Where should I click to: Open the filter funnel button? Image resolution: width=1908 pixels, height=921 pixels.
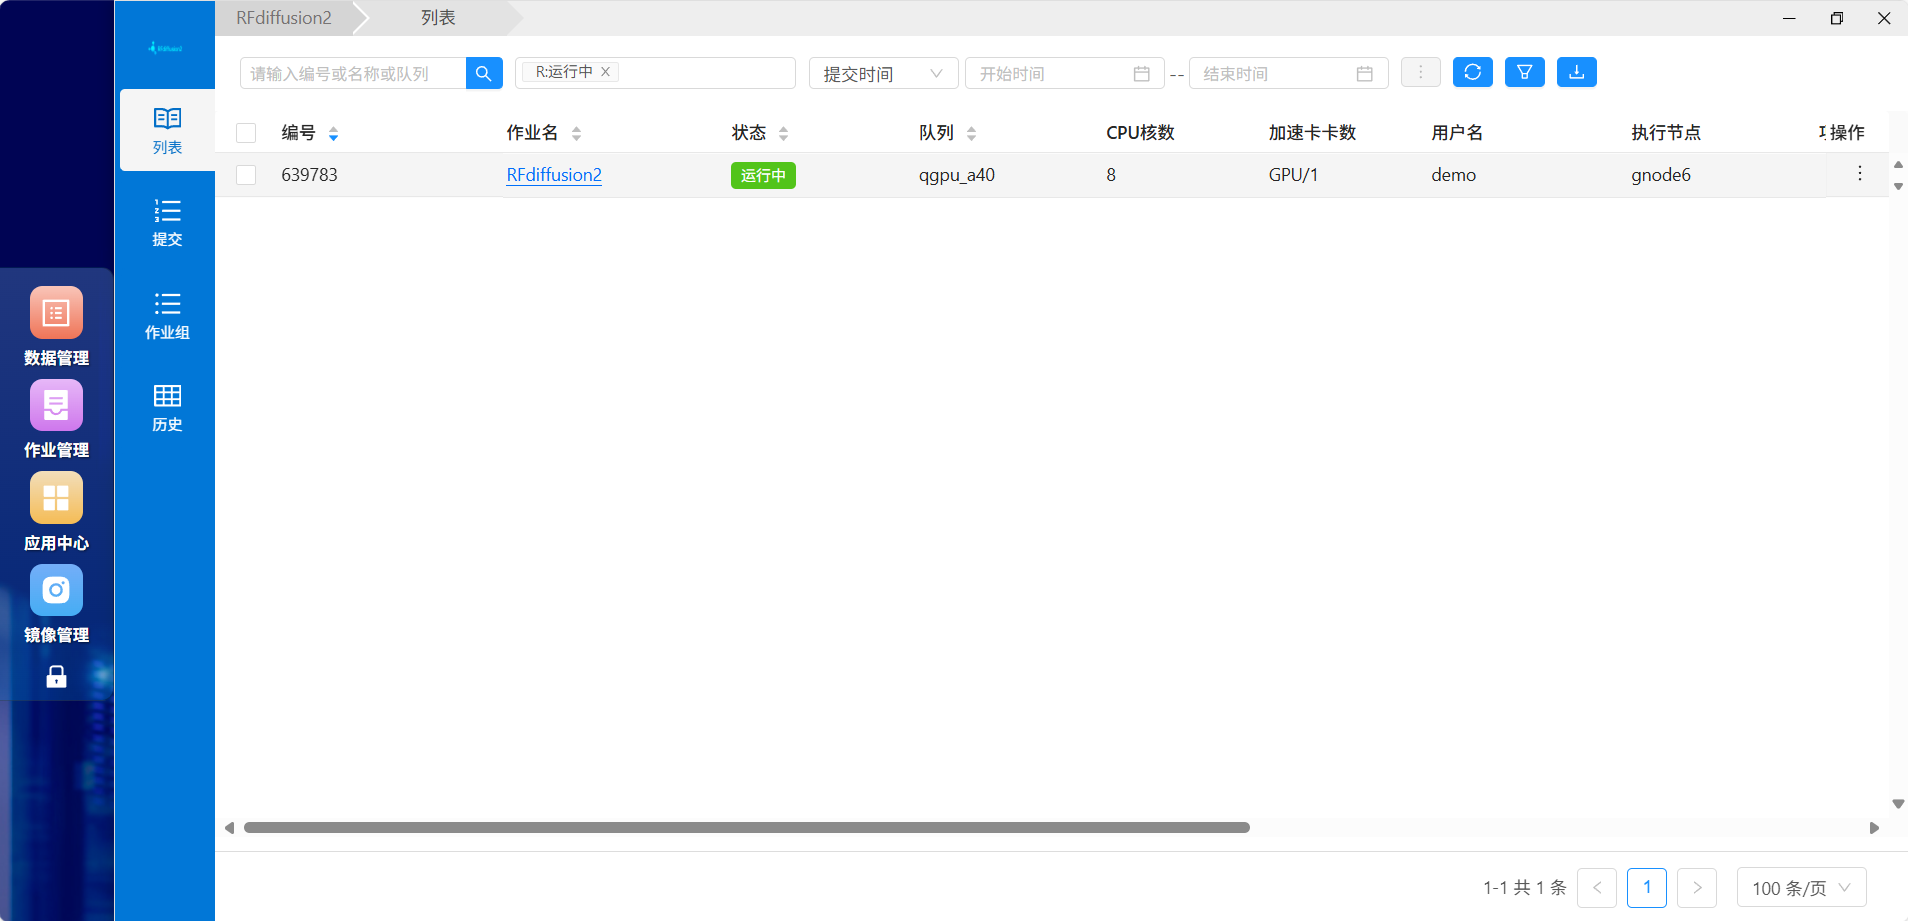(x=1524, y=72)
